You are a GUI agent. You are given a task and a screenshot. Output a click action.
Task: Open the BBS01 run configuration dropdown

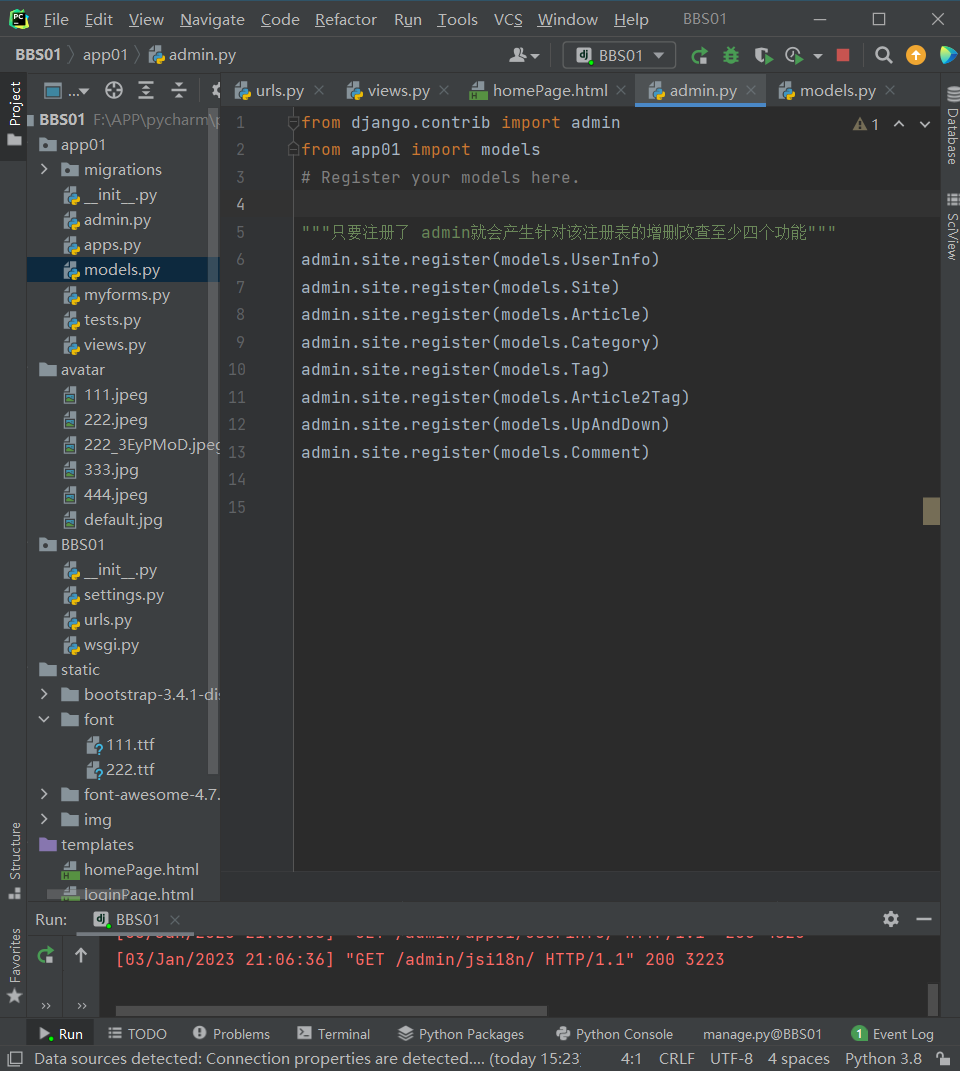(619, 56)
